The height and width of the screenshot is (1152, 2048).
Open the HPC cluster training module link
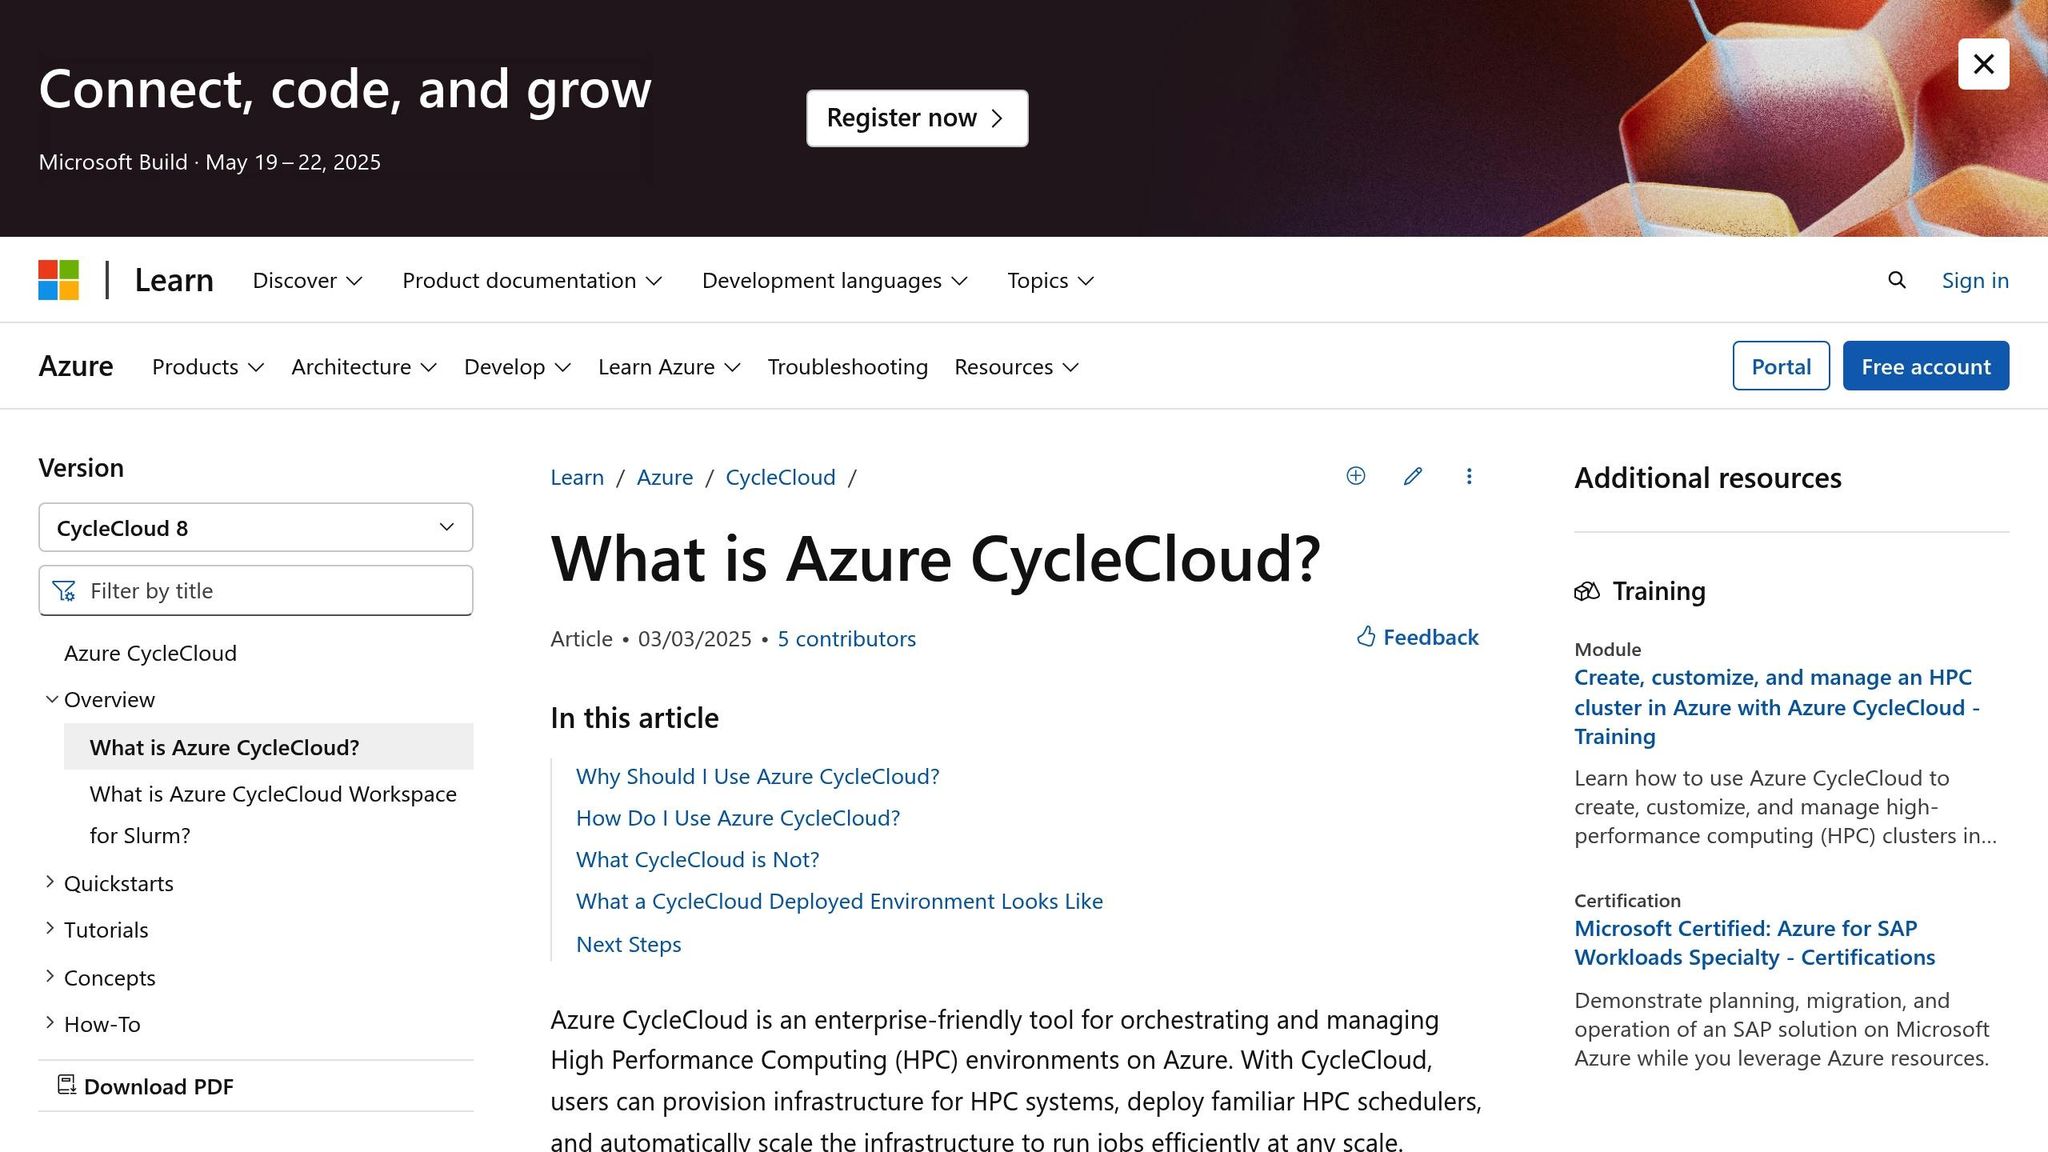pos(1777,707)
